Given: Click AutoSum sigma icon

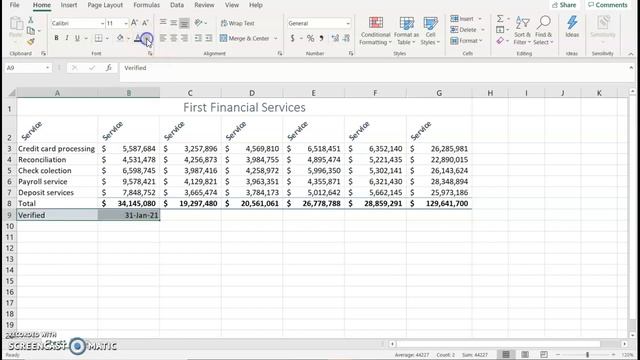Looking at the screenshot, I should pyautogui.click(x=500, y=19).
